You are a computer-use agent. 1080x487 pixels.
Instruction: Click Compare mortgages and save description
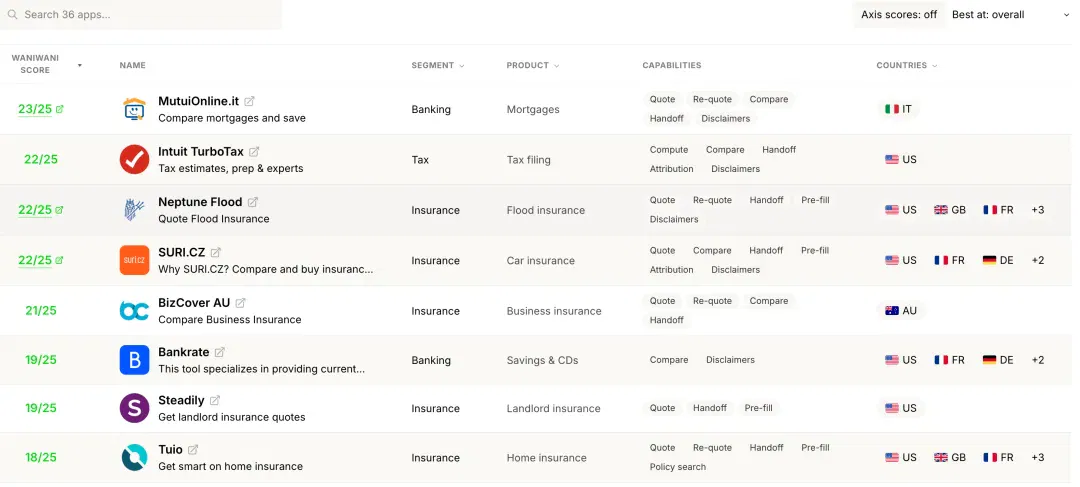click(231, 118)
